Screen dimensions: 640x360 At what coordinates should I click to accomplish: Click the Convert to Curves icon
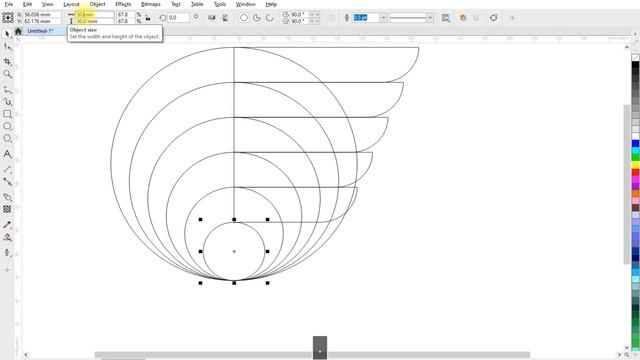tap(493, 18)
